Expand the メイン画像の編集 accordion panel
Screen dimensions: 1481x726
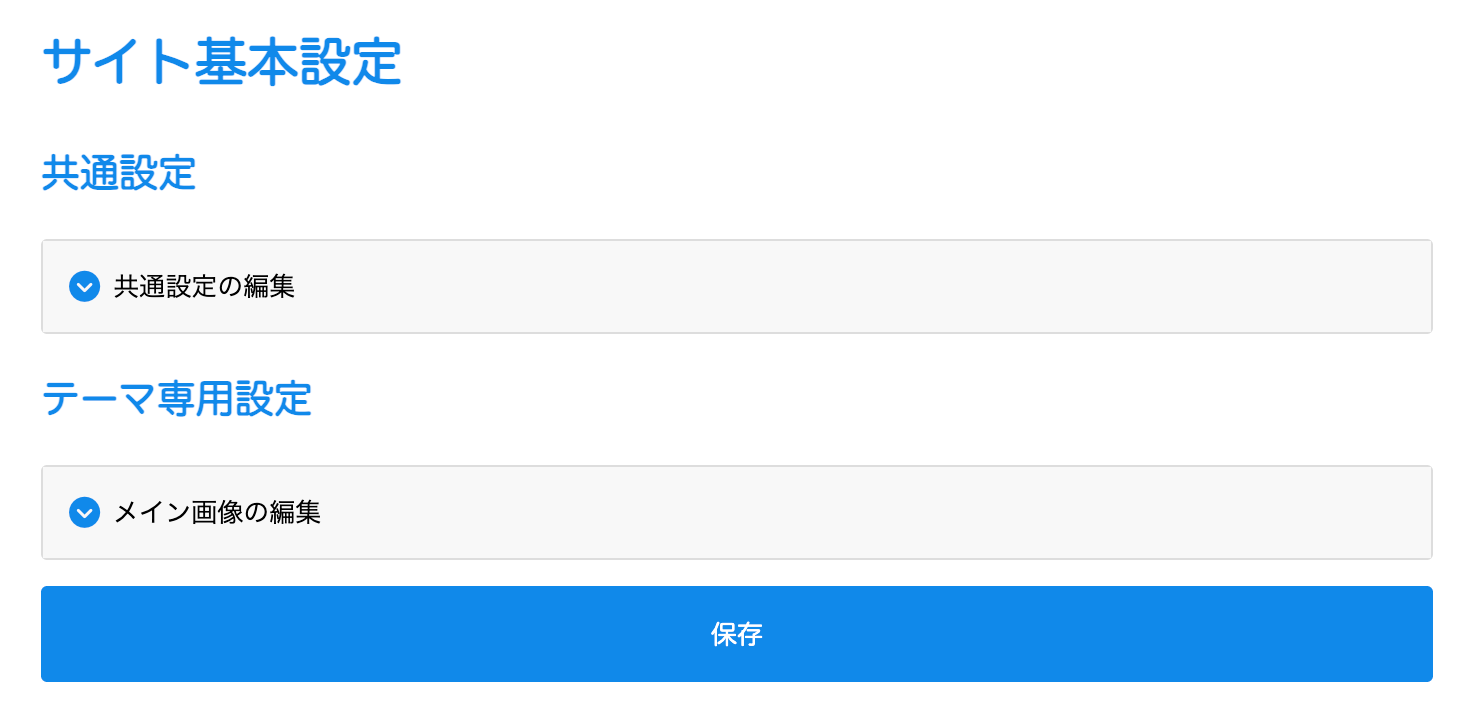[x=217, y=513]
